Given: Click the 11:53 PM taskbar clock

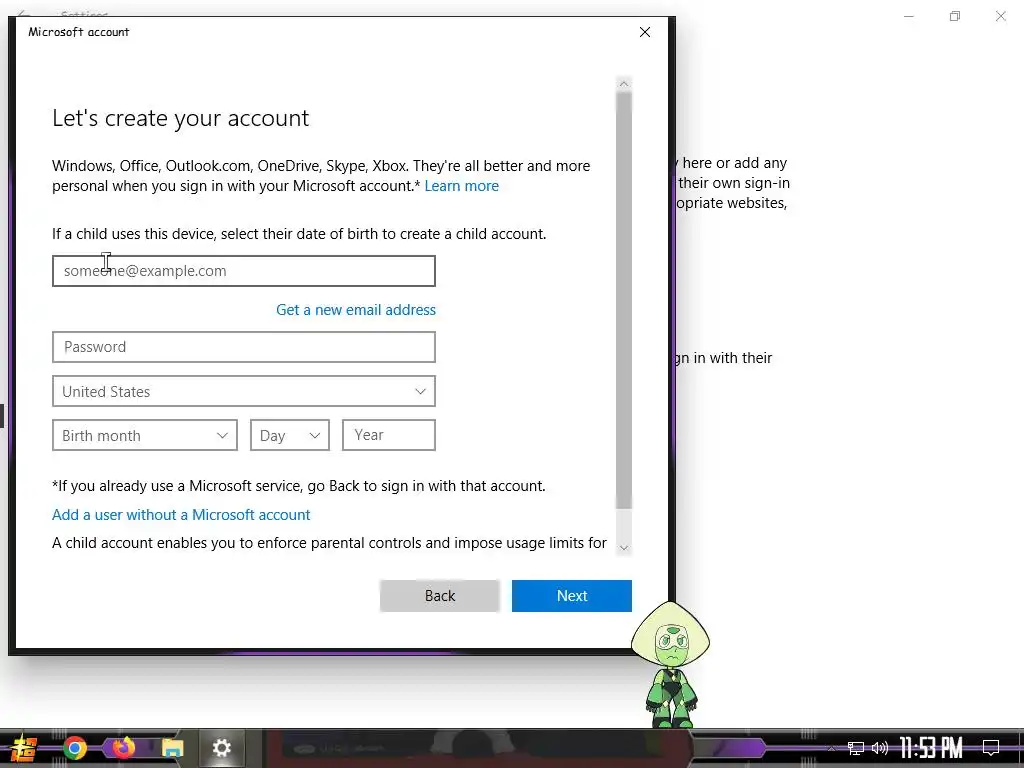Looking at the screenshot, I should (931, 748).
